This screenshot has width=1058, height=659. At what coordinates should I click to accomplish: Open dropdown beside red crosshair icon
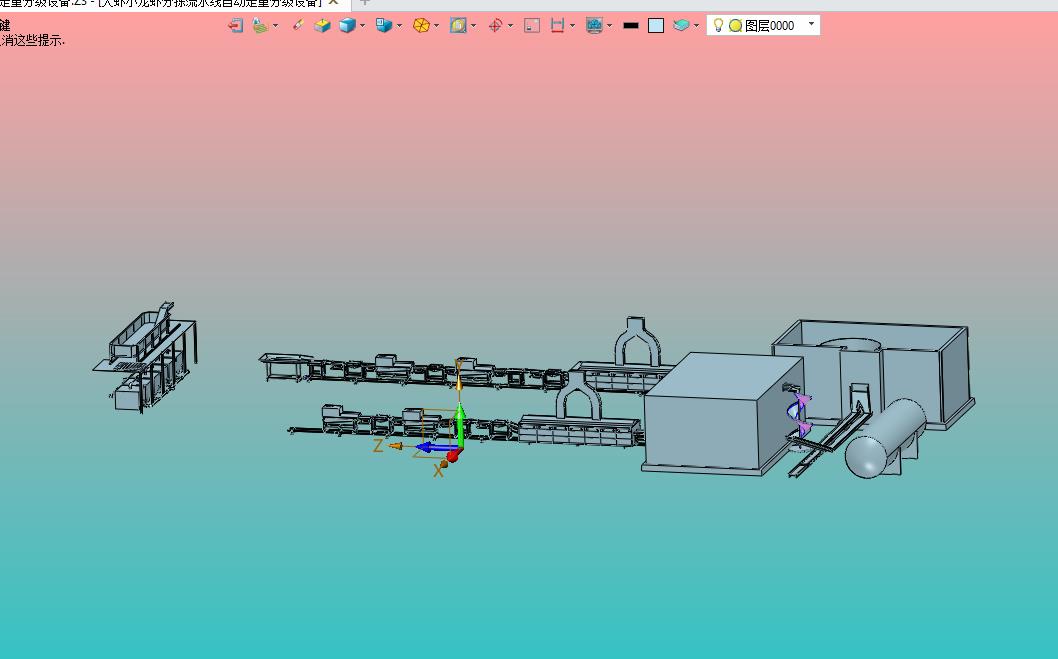coord(510,26)
